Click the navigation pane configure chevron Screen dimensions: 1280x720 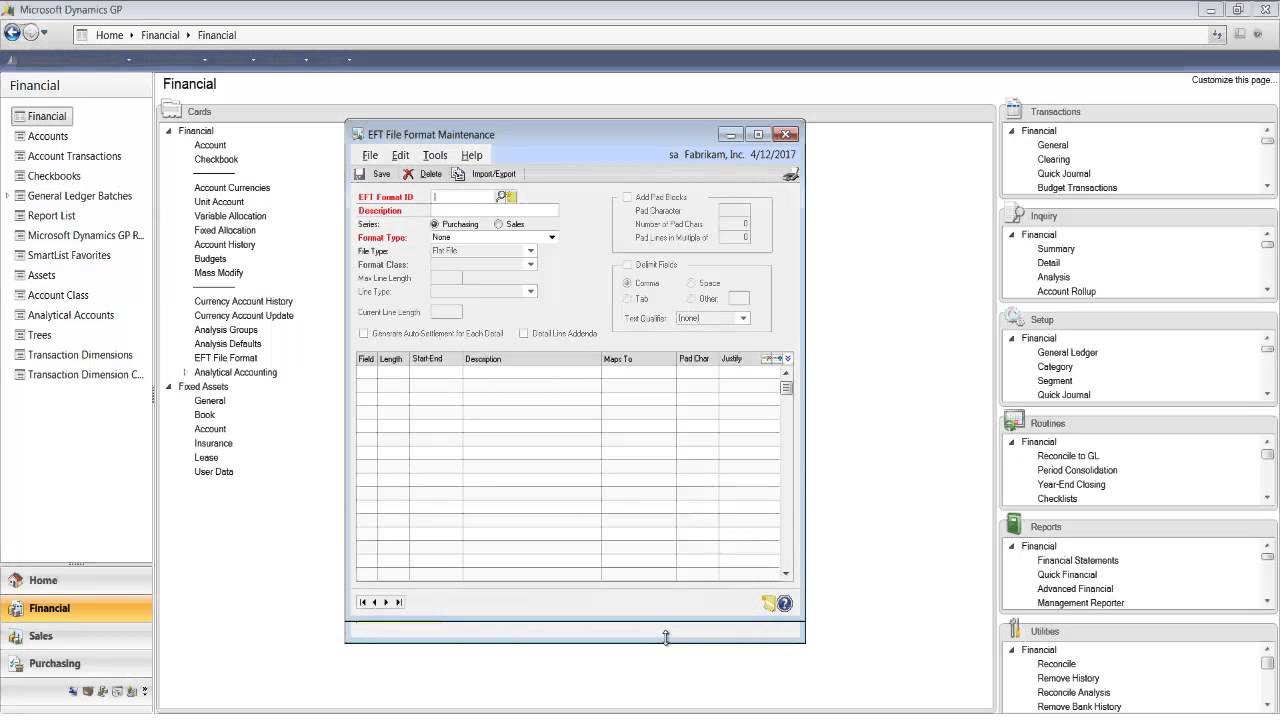pos(144,691)
